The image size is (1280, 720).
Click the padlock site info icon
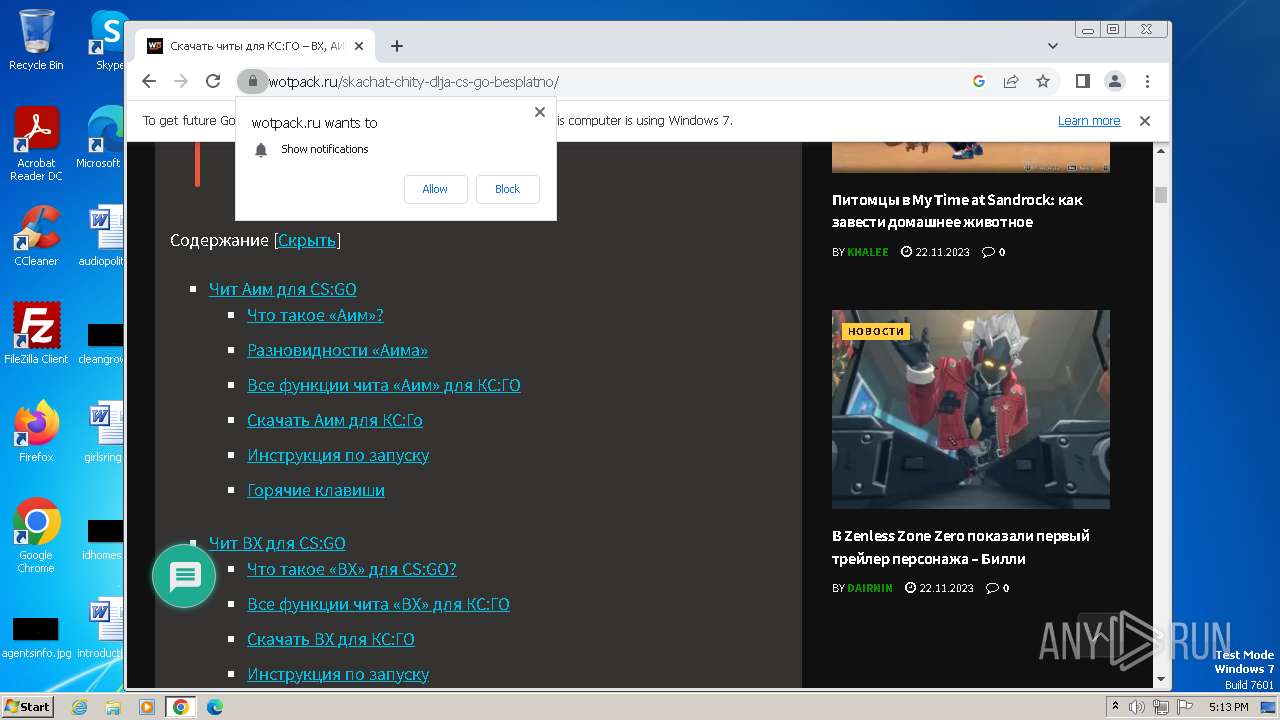(253, 81)
